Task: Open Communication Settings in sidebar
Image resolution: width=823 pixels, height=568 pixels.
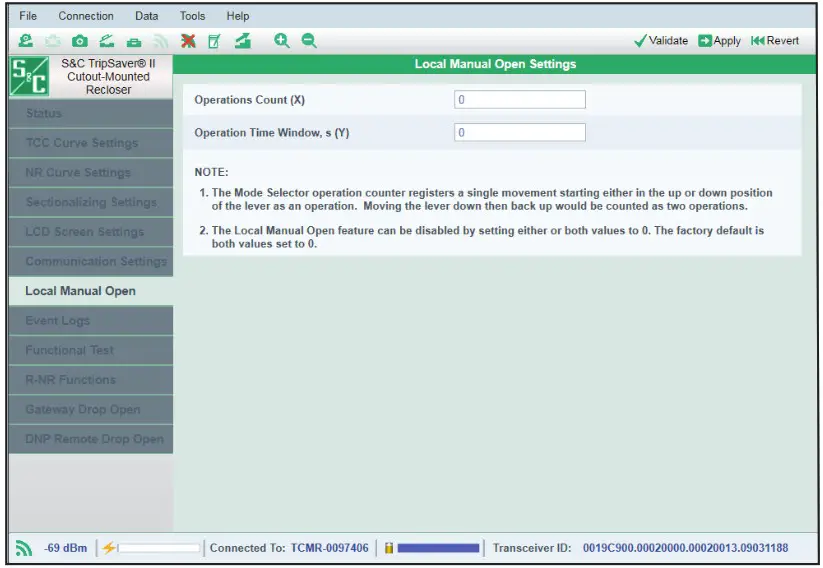Action: [91, 261]
